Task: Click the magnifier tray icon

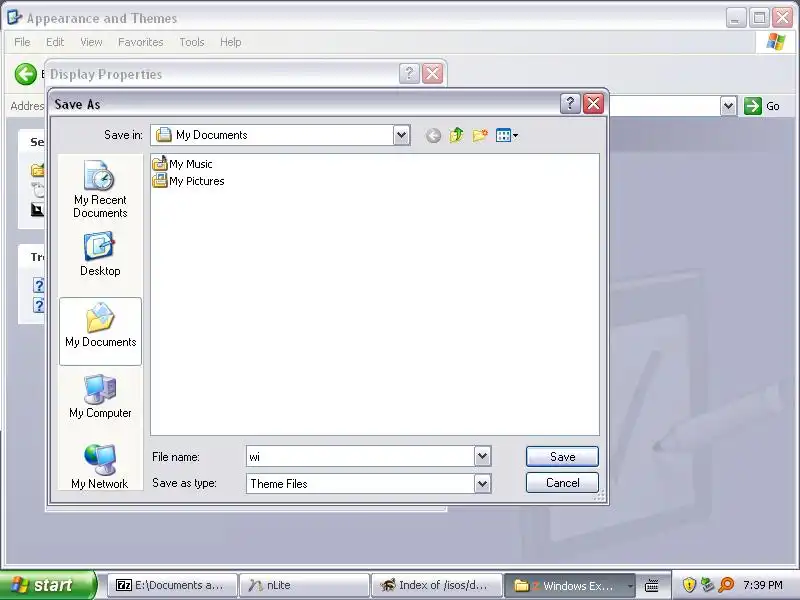Action: [x=726, y=585]
